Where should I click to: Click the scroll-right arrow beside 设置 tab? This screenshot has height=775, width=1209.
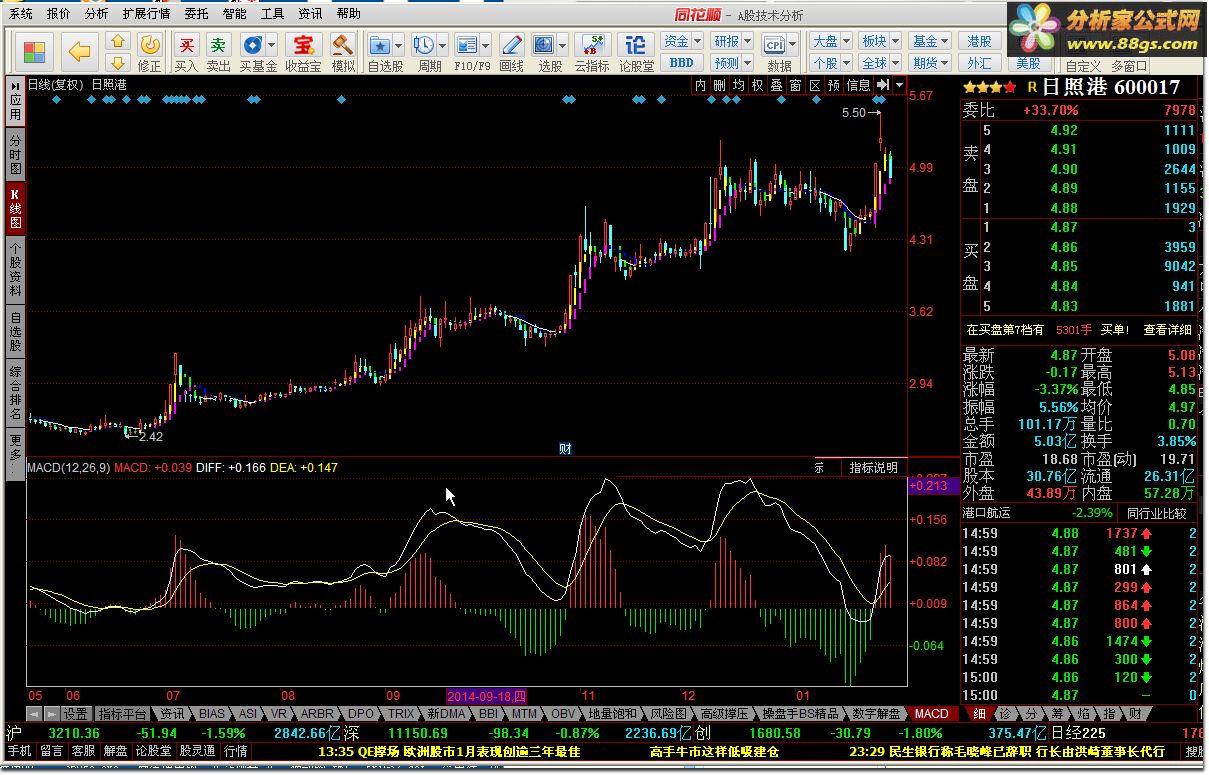(51, 714)
